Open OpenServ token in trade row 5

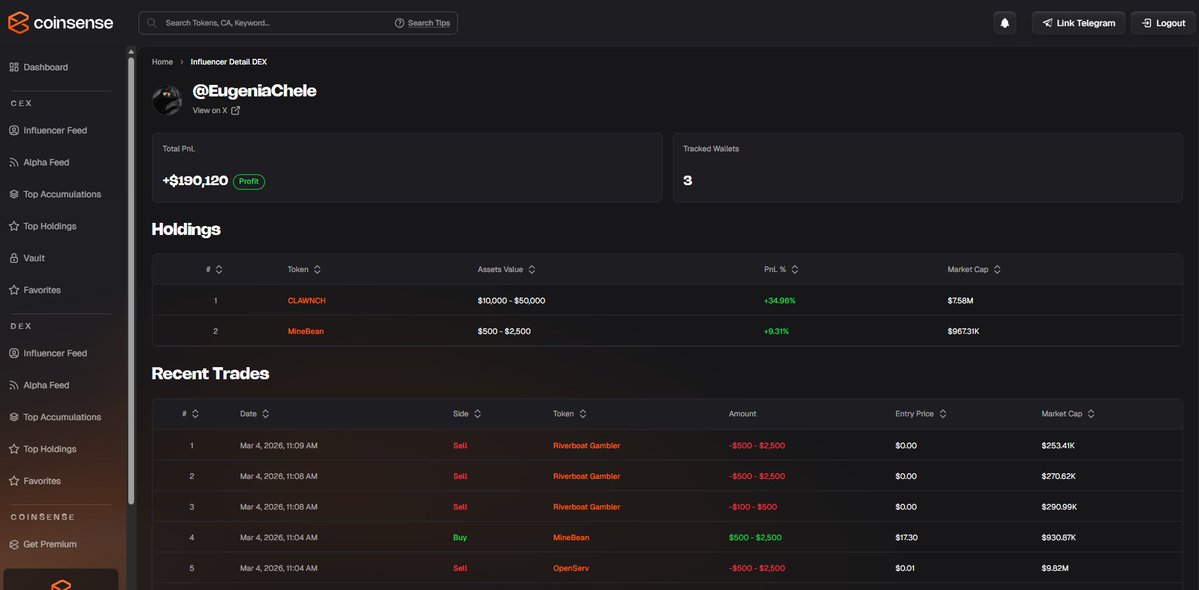pos(571,568)
